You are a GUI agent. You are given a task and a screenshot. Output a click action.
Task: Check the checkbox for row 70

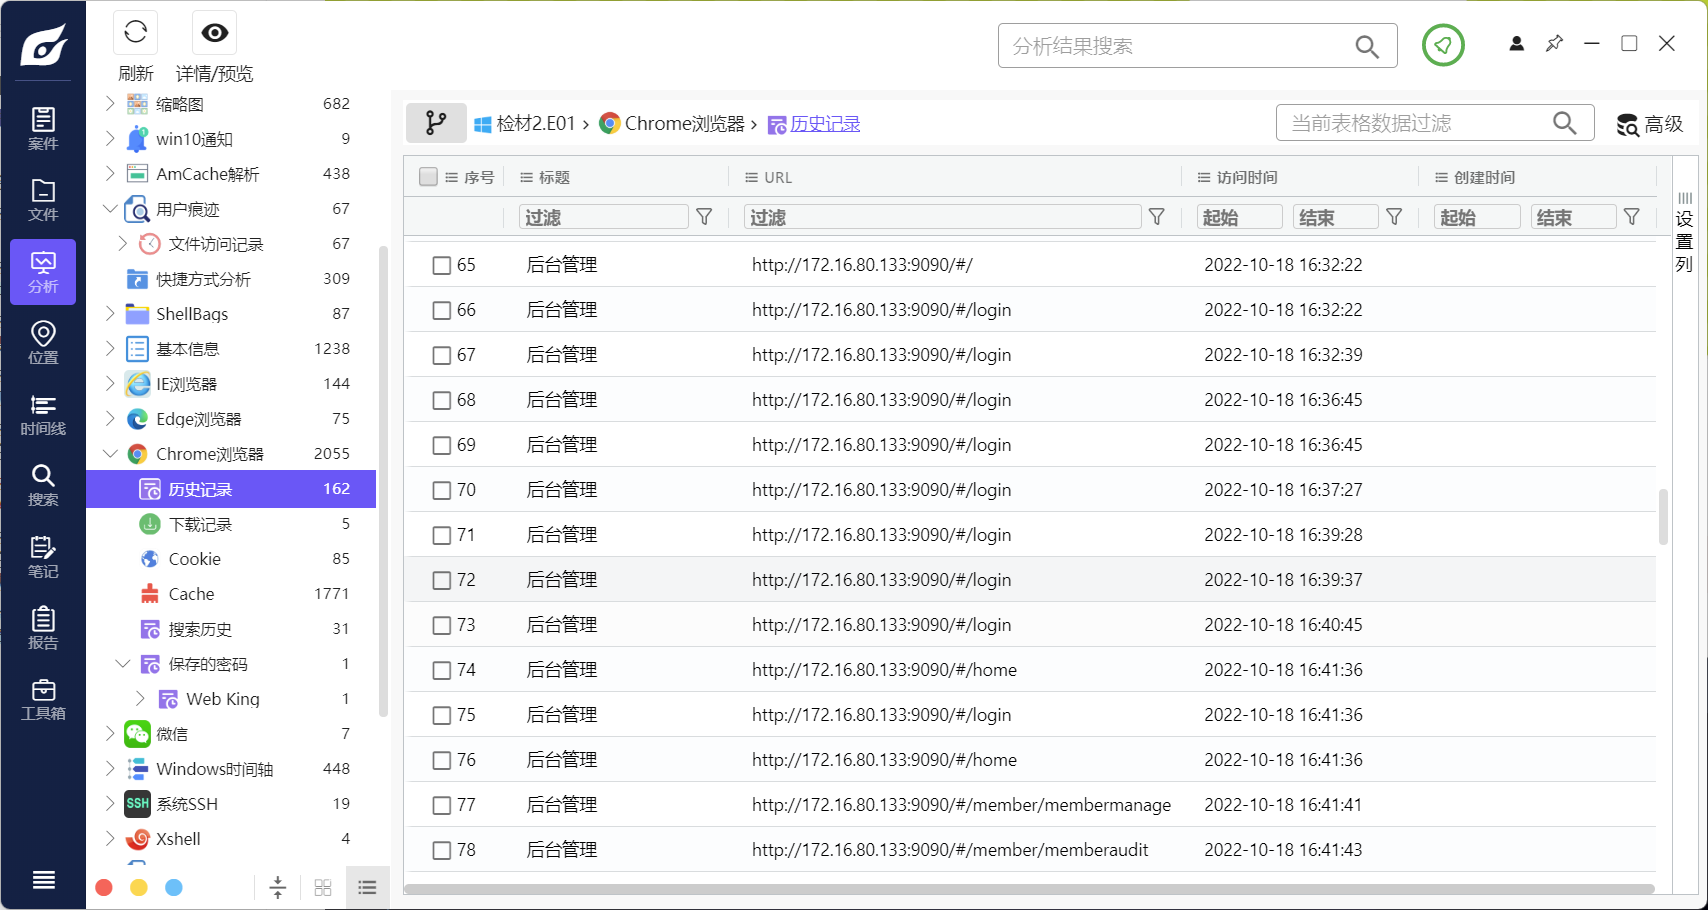442,490
